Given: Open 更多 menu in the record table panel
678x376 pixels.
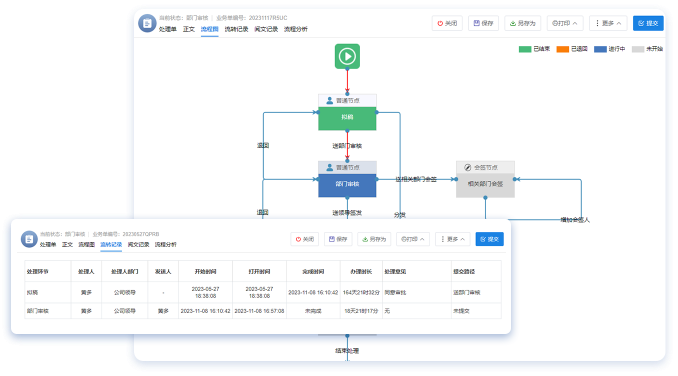Looking at the screenshot, I should [x=452, y=239].
